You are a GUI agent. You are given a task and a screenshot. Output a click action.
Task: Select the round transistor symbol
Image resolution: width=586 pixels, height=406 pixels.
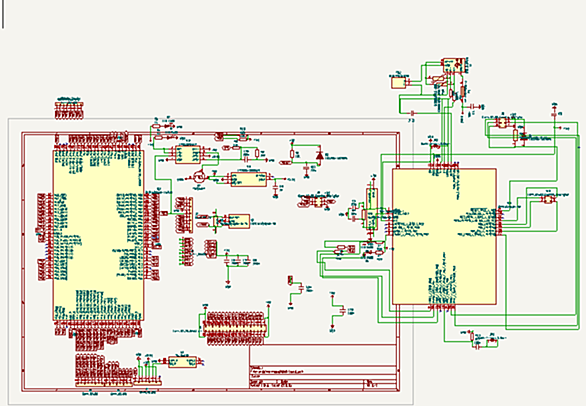click(200, 176)
